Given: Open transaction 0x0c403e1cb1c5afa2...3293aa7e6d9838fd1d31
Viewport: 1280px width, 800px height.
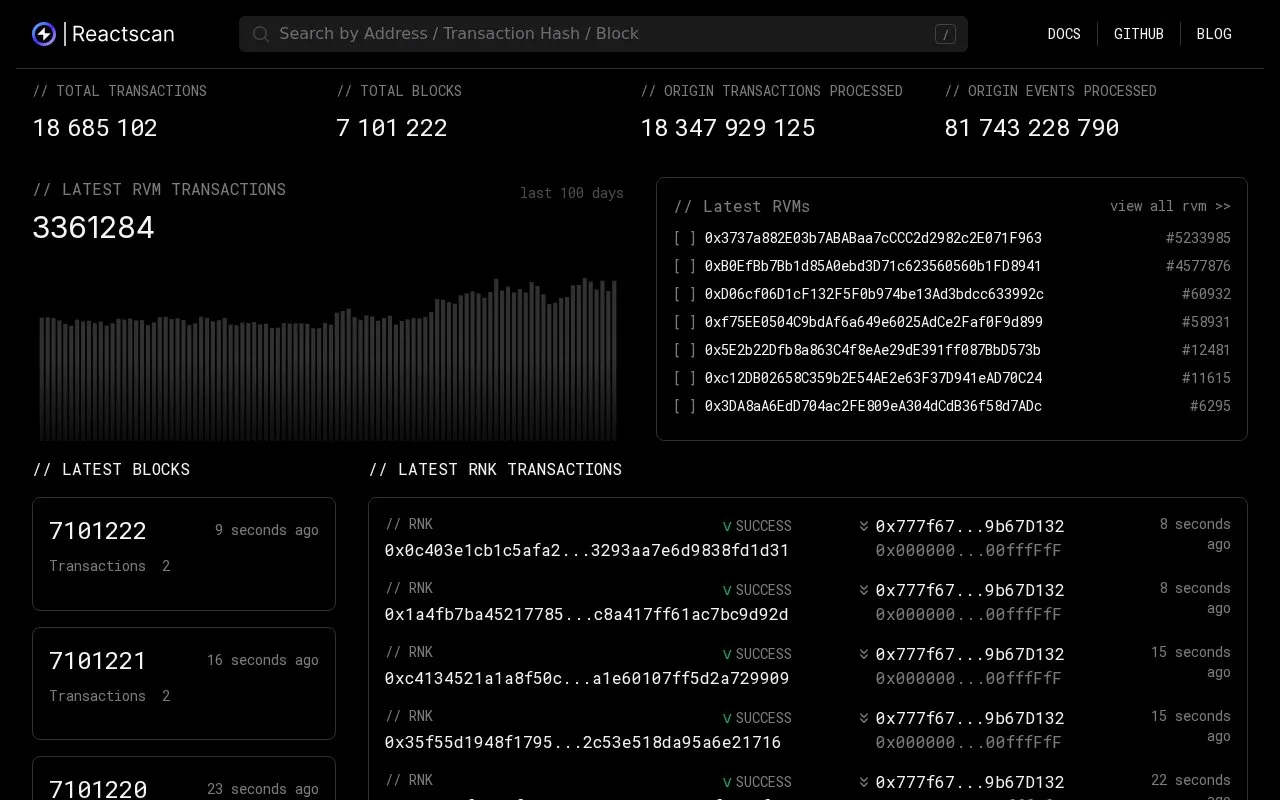Looking at the screenshot, I should pyautogui.click(x=587, y=550).
